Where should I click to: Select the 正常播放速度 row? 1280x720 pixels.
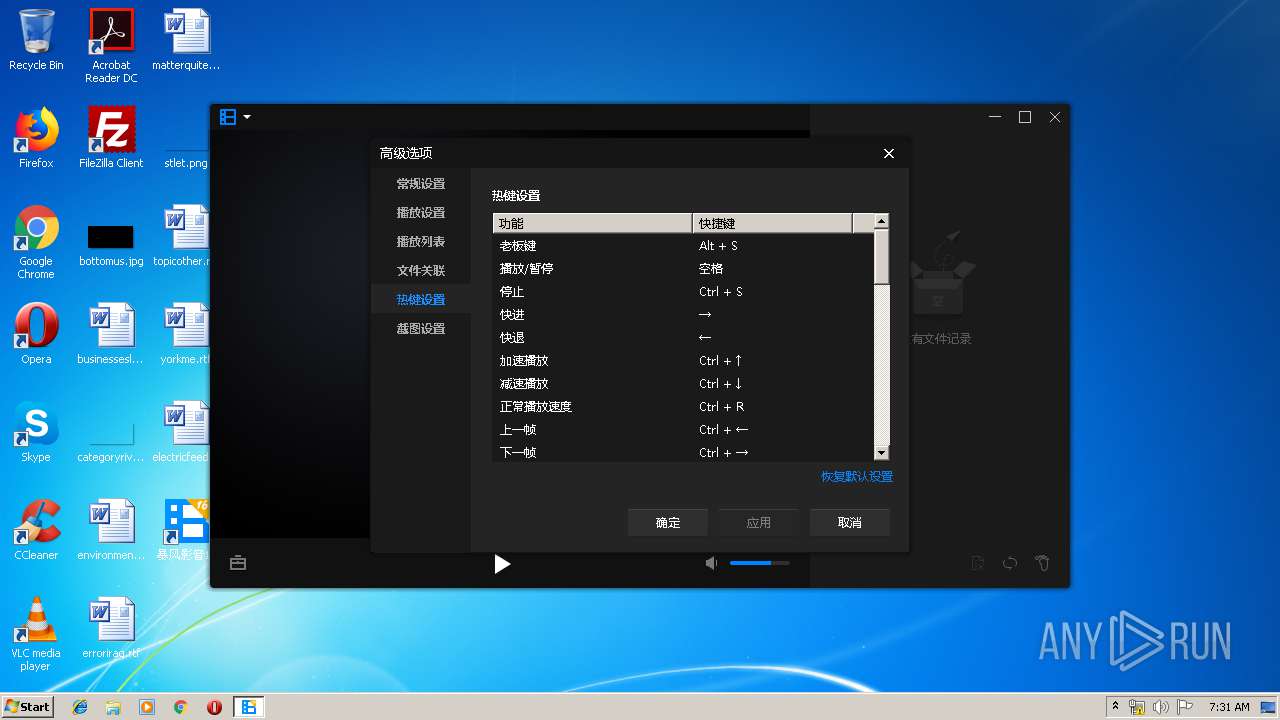point(683,407)
